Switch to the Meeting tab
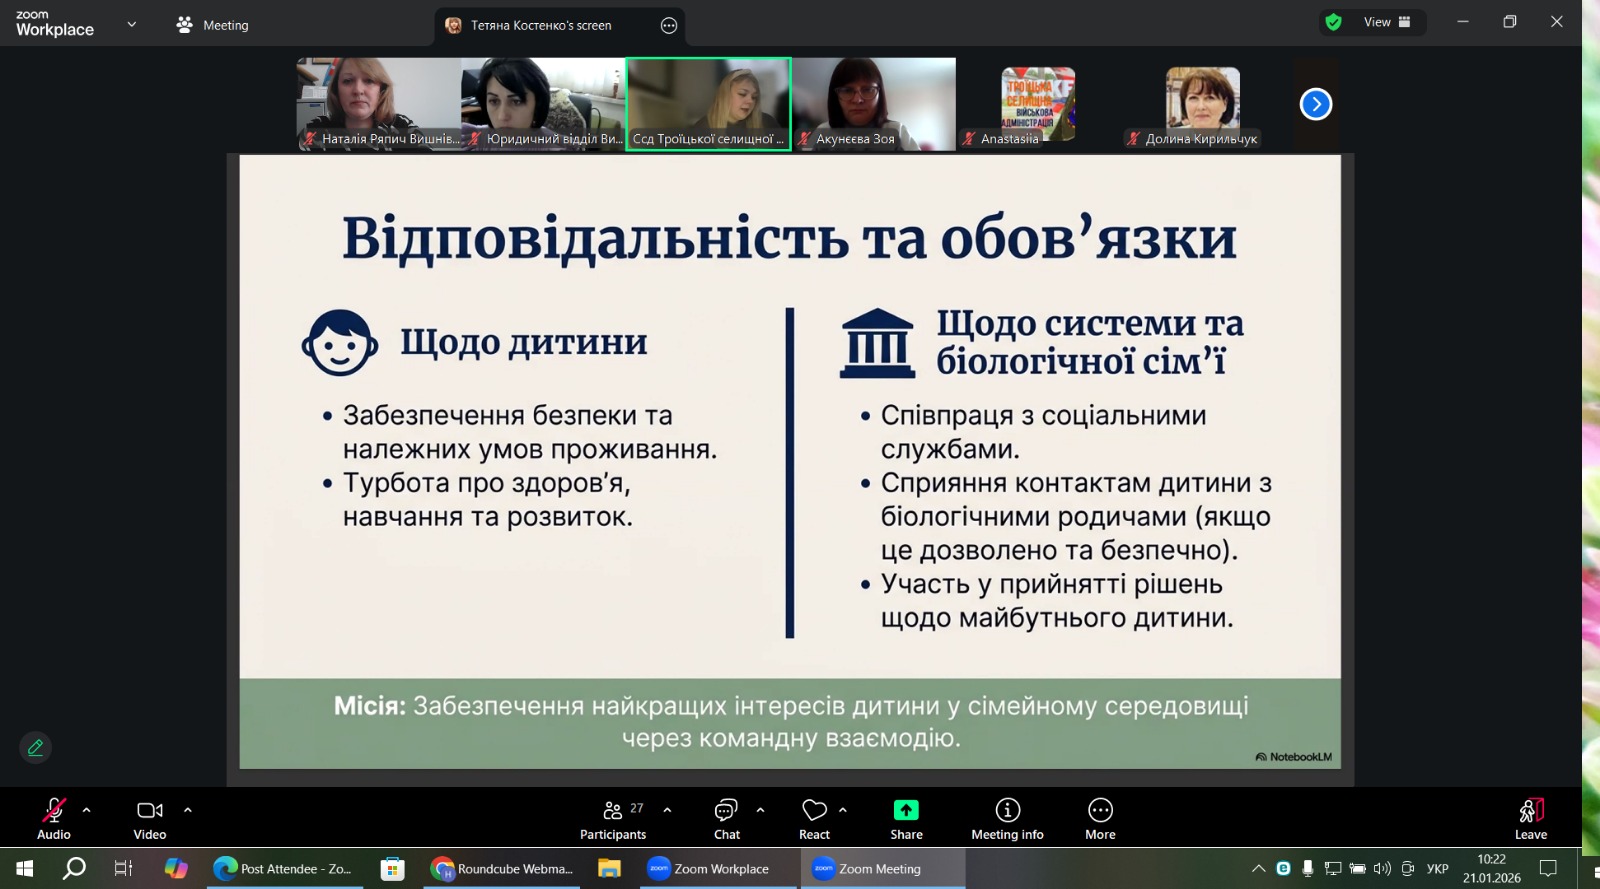1600x889 pixels. (x=213, y=25)
